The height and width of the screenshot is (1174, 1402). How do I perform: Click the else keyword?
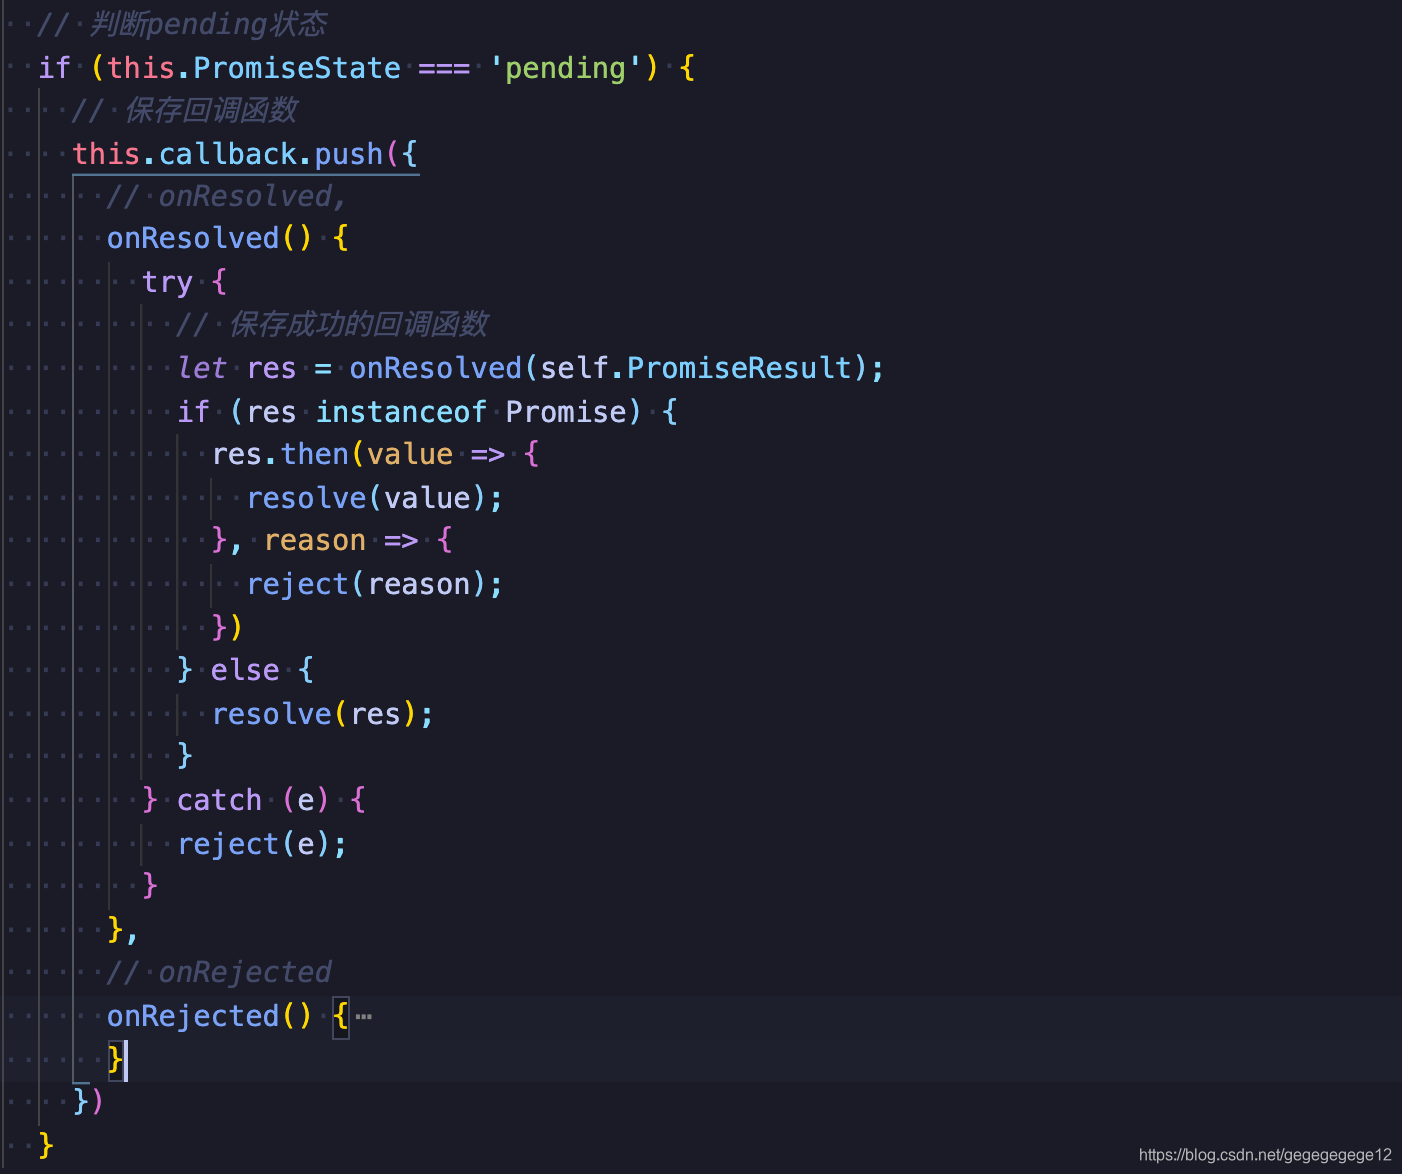(x=245, y=670)
